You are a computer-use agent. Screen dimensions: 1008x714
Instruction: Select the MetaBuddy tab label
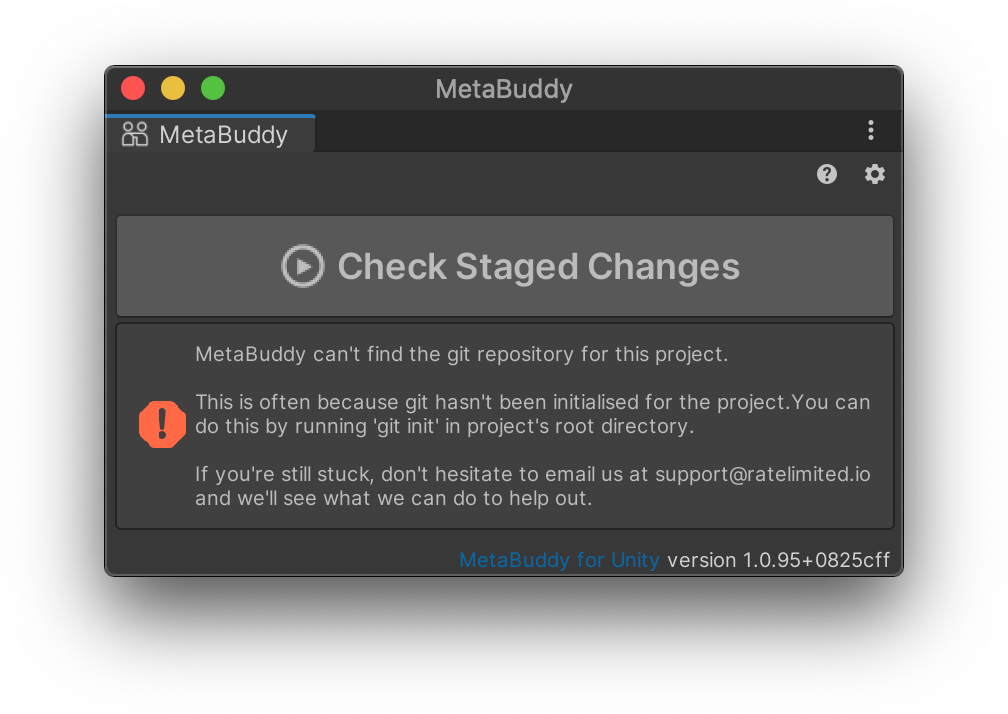coord(223,135)
